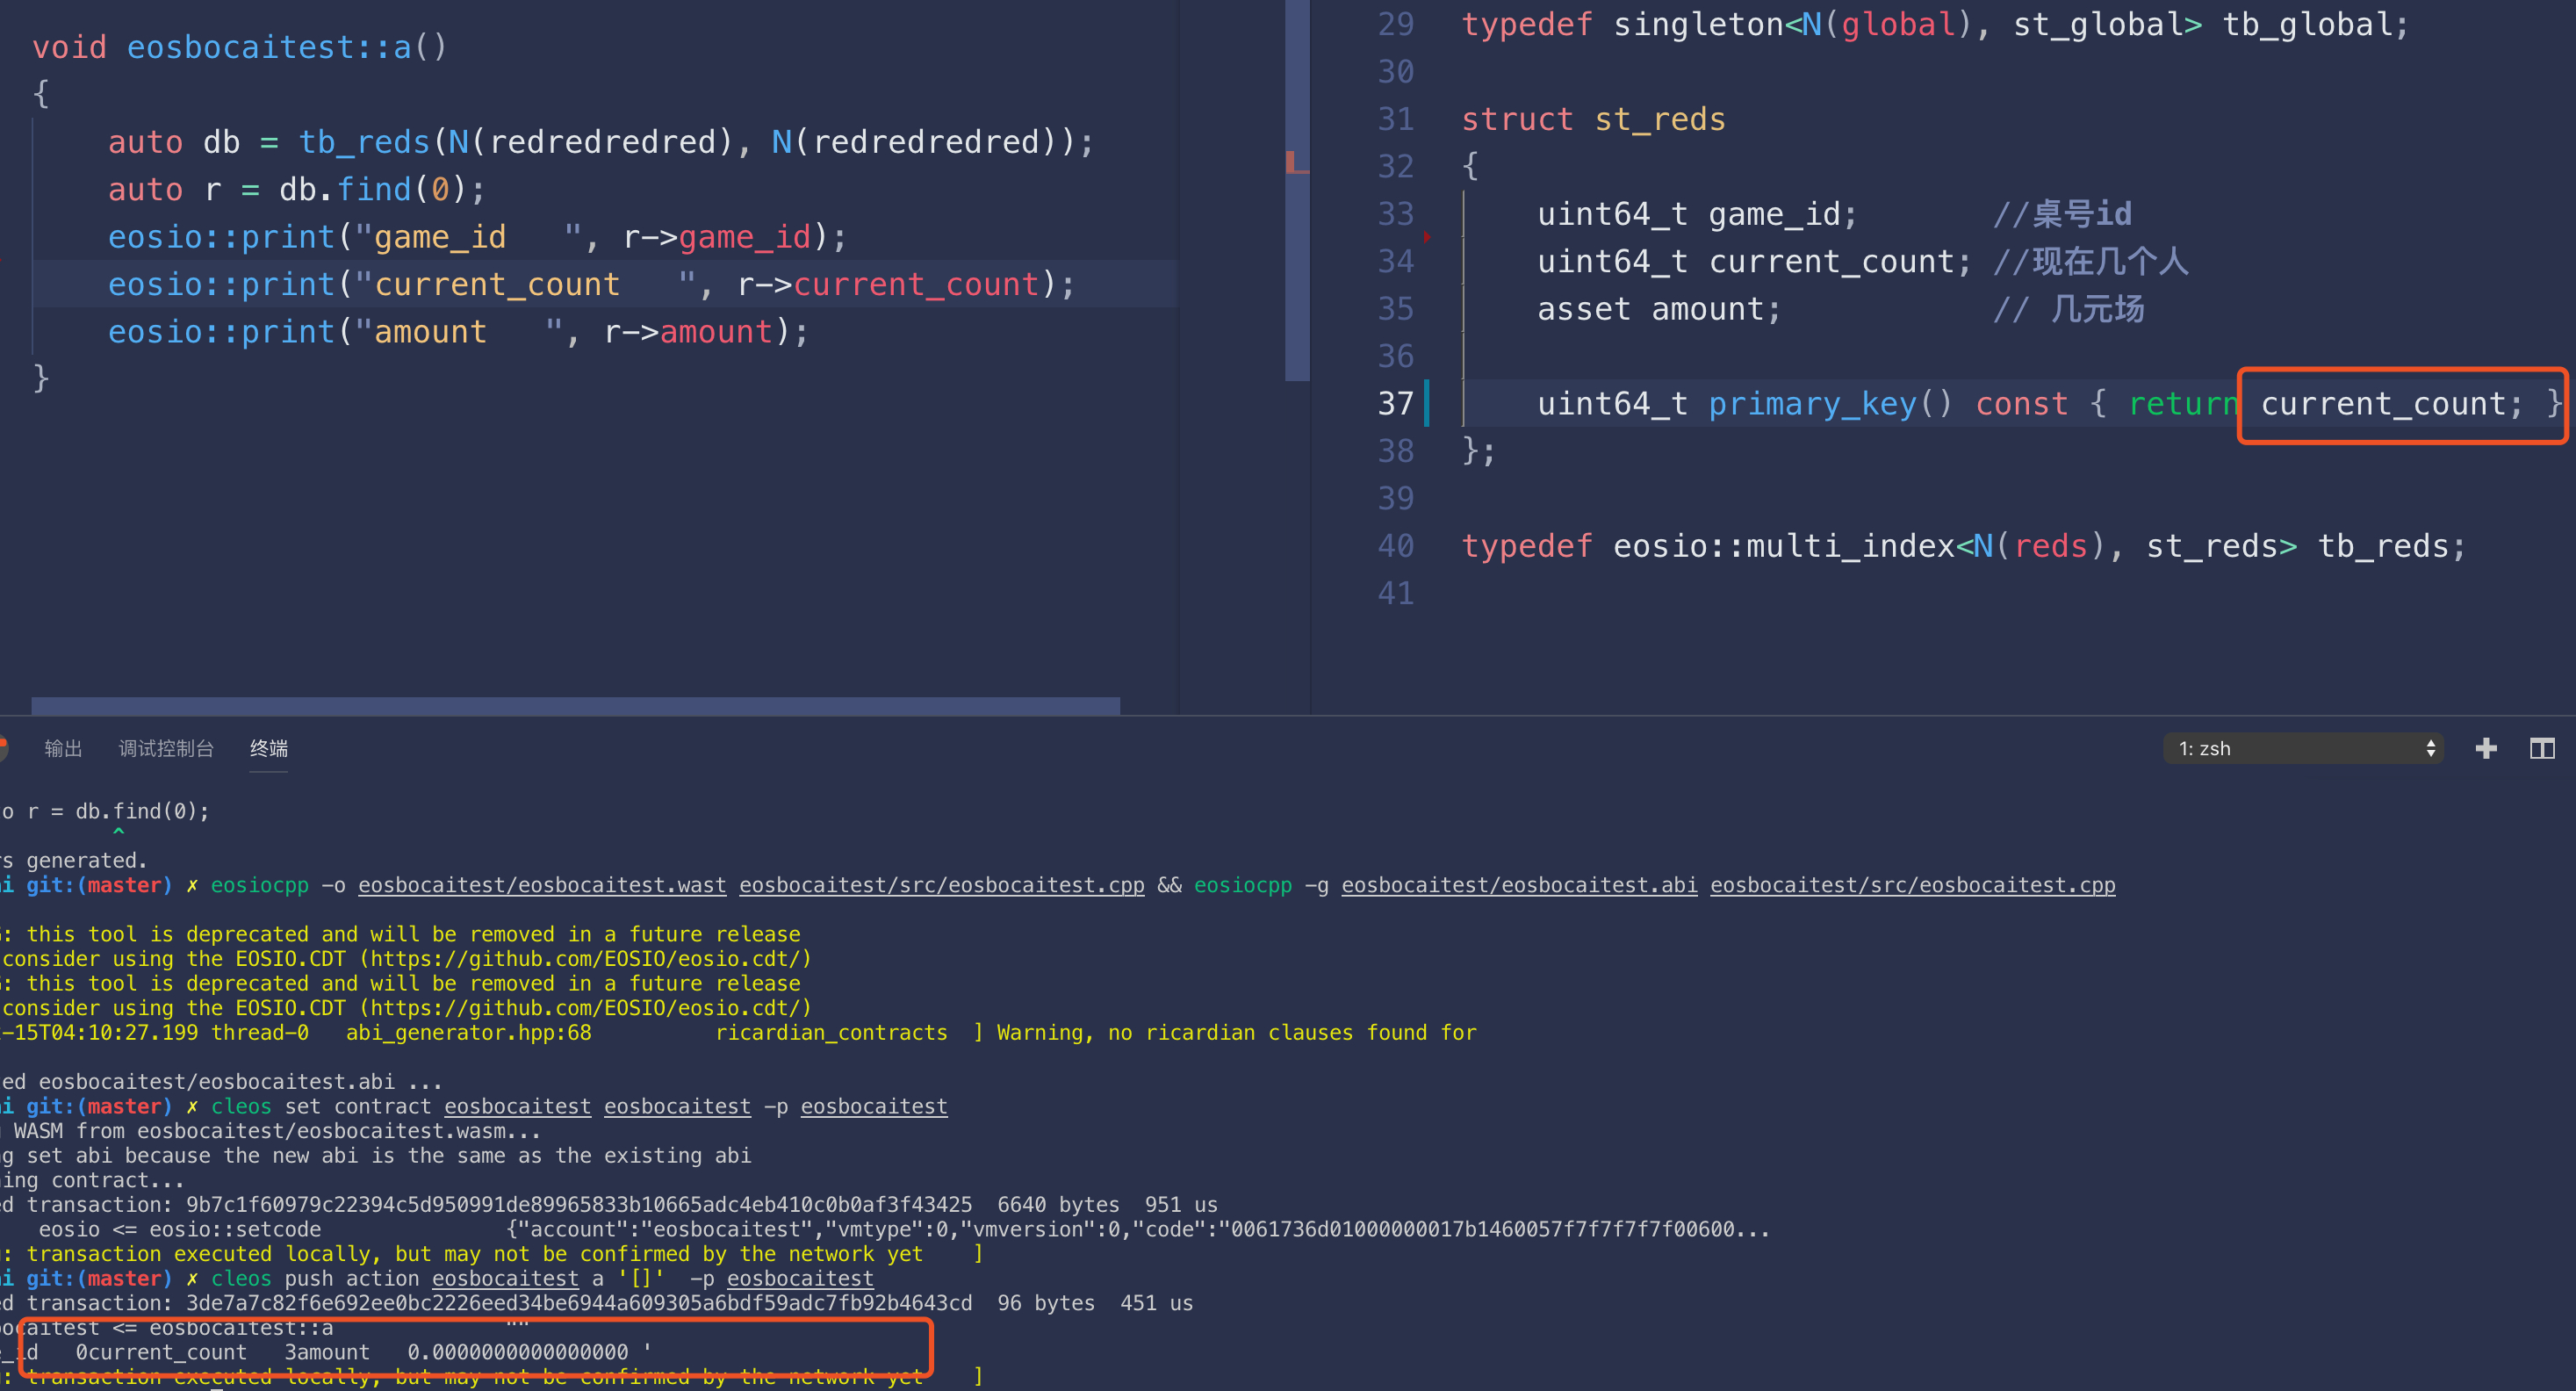Open the 1: zsh terminal selector dropdown
This screenshot has height=1391, width=2576.
point(2302,748)
